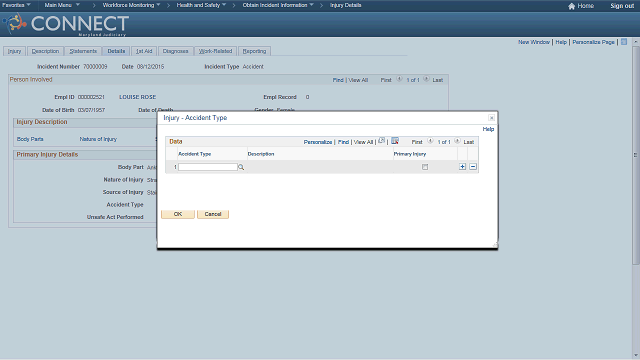
Task: Expand Obtain Incident Information menu
Action: click(x=278, y=5)
